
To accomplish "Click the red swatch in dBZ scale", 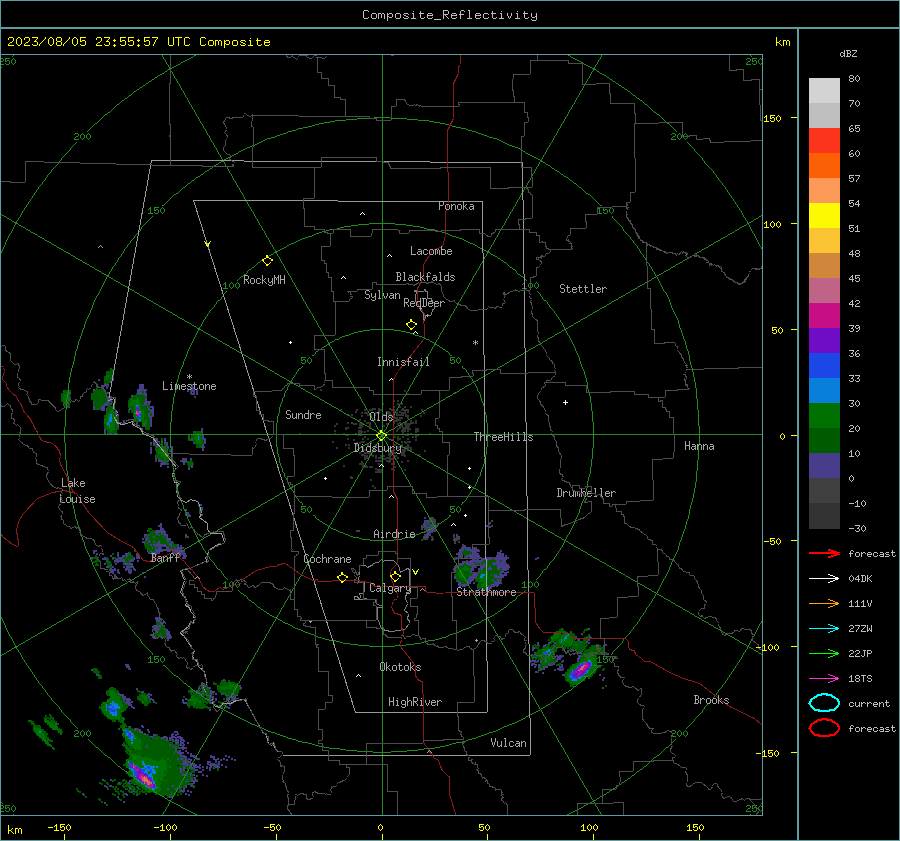I will pos(824,141).
